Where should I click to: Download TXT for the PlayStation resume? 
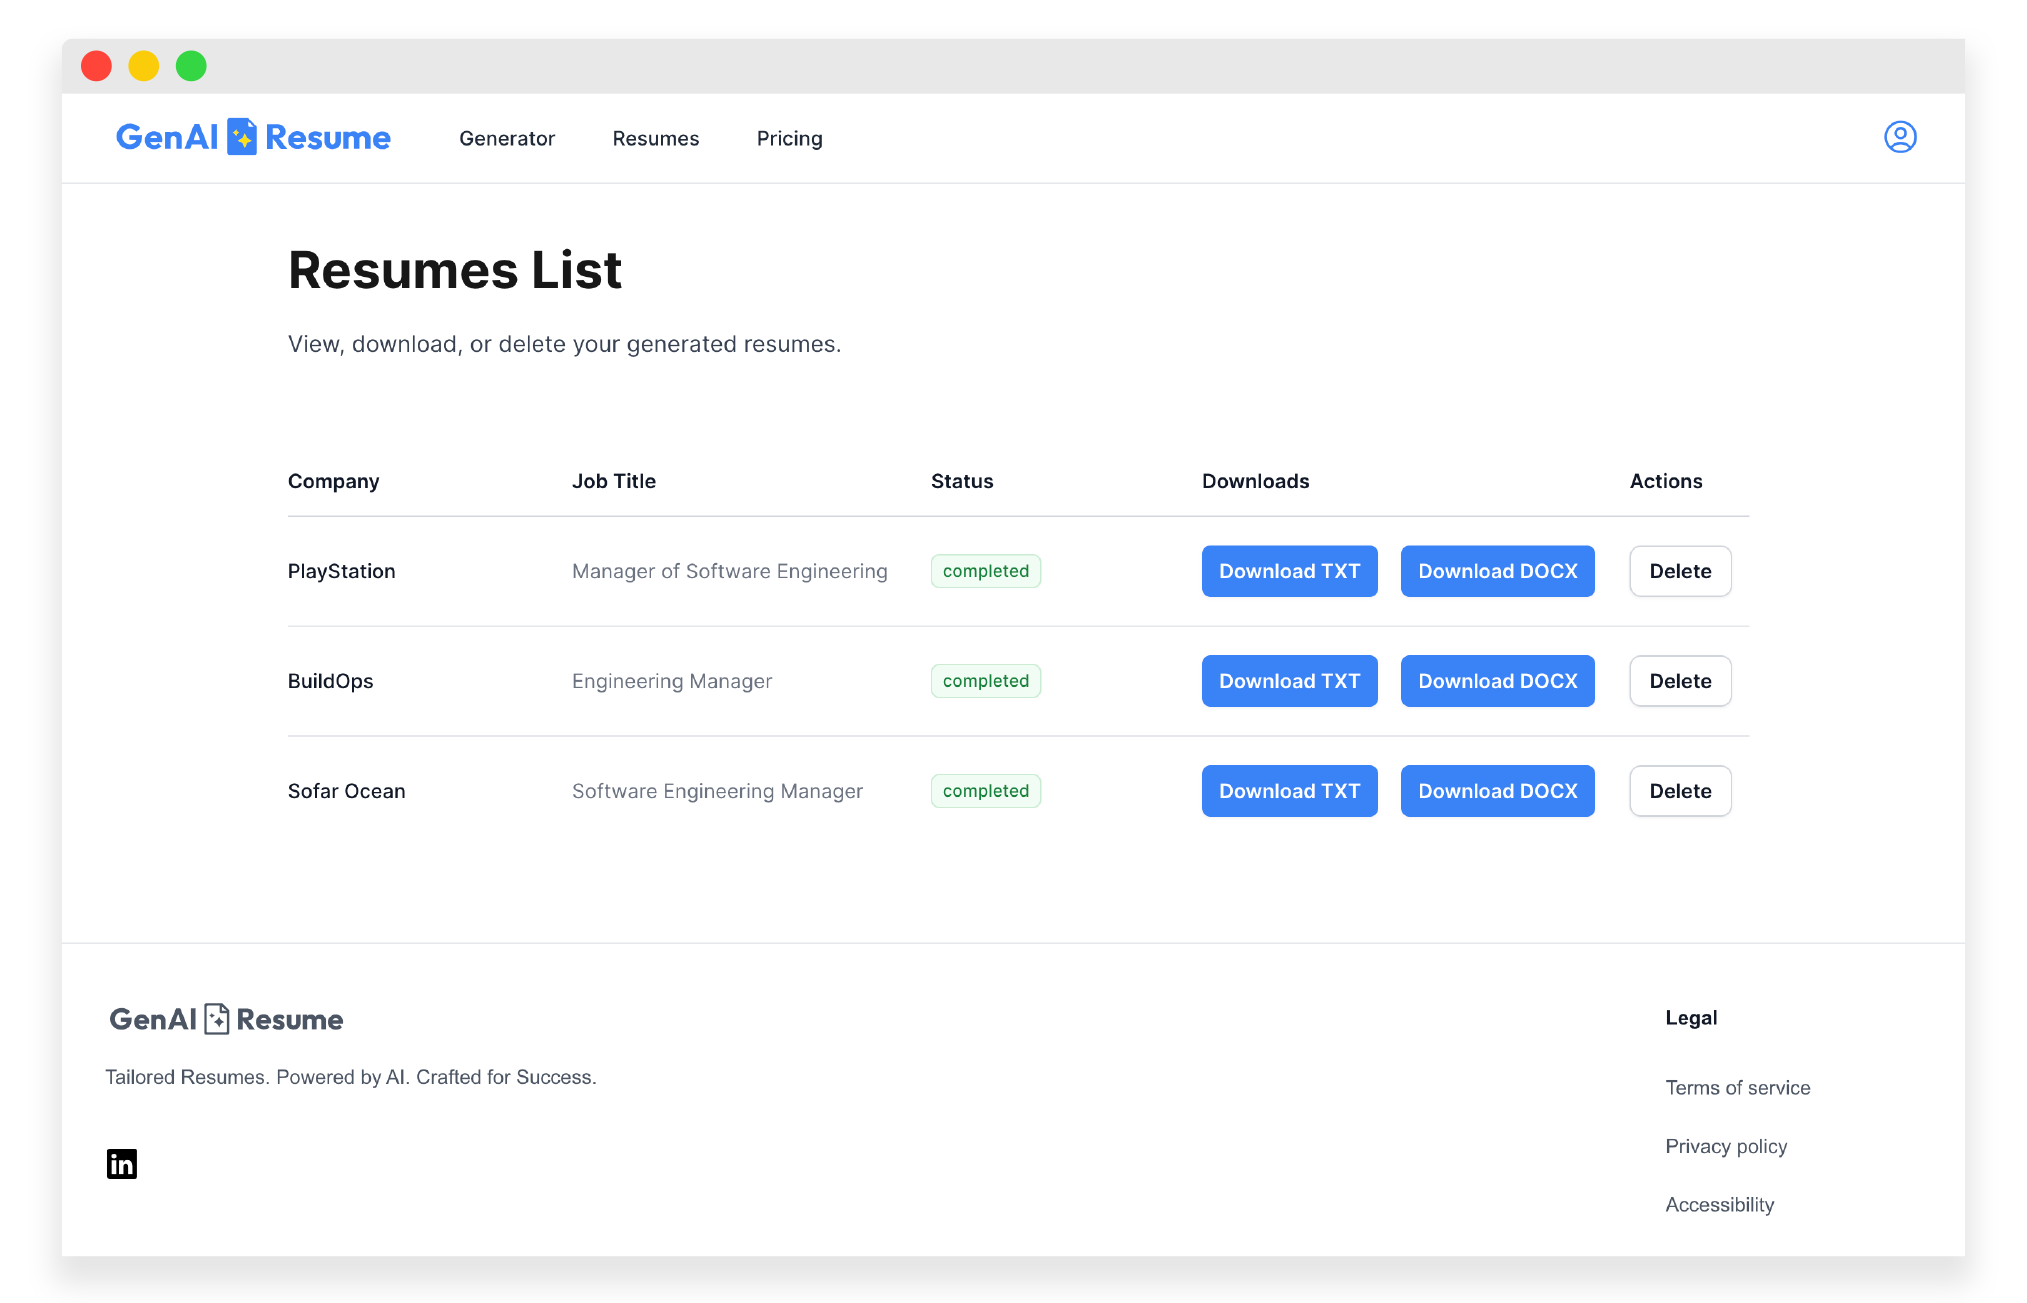click(x=1288, y=571)
